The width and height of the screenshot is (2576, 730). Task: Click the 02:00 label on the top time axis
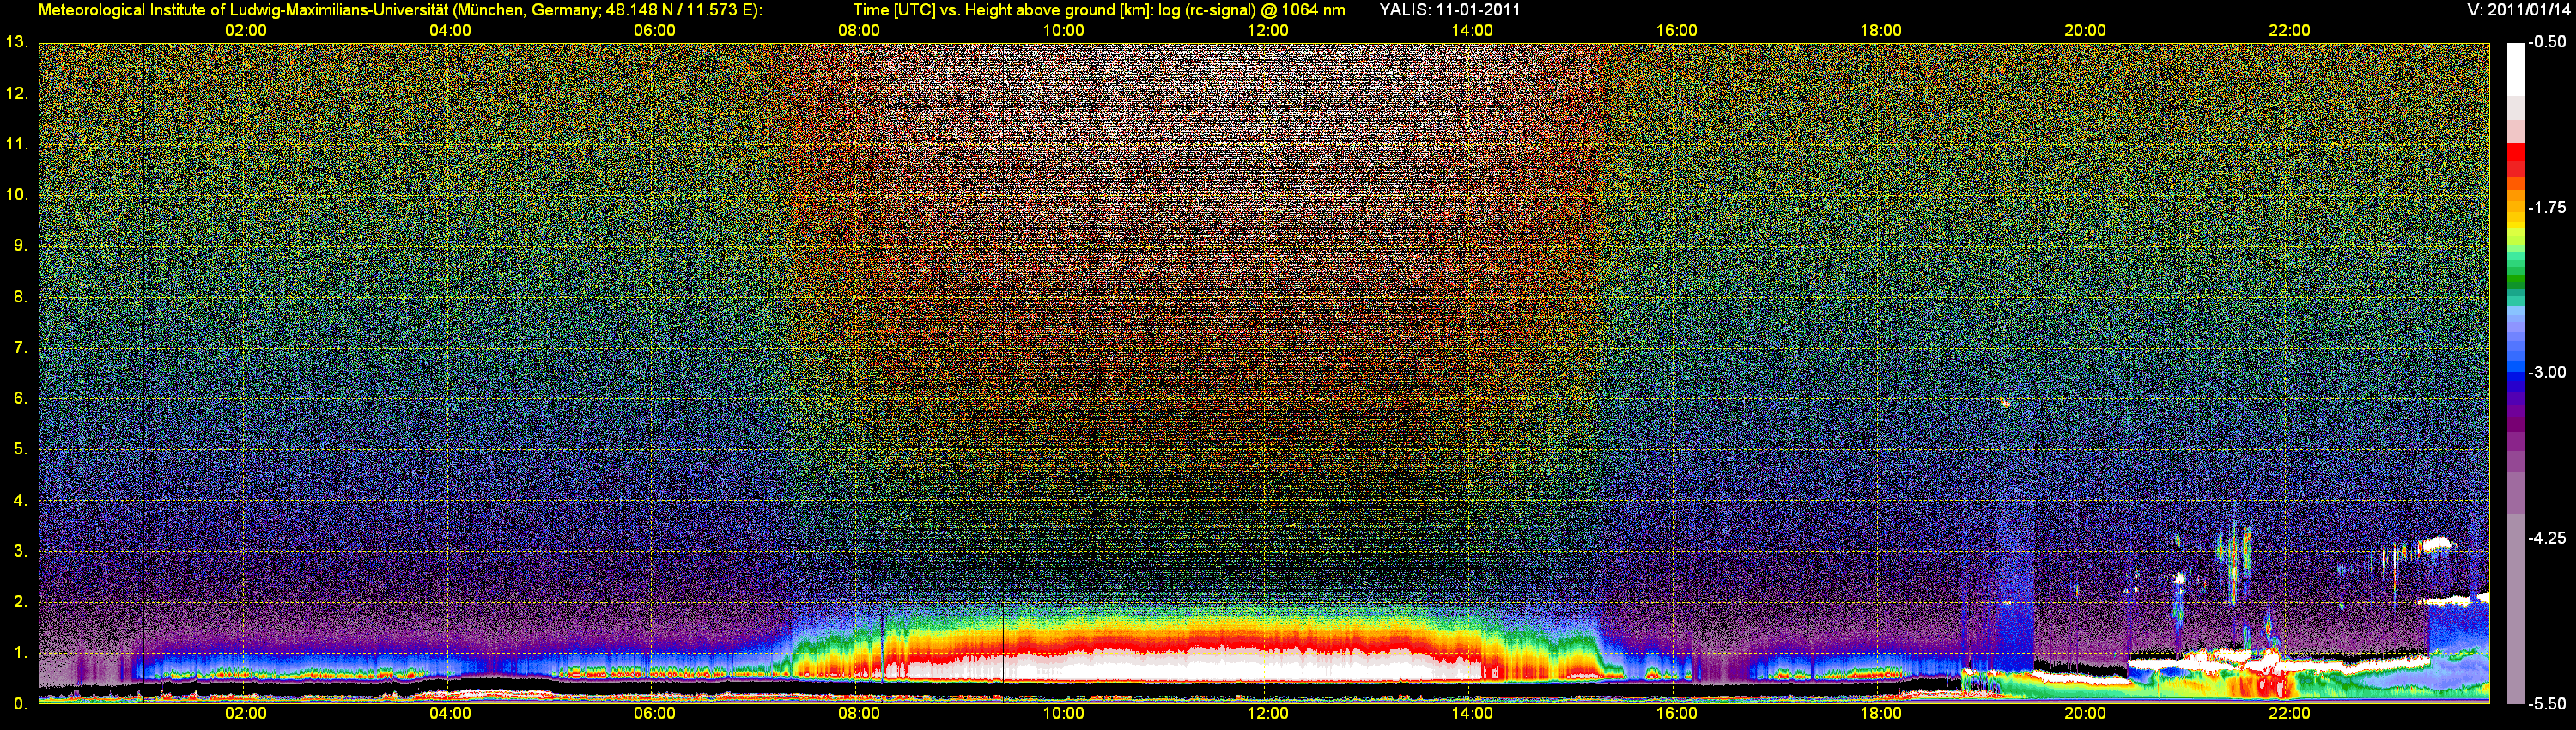[x=246, y=31]
